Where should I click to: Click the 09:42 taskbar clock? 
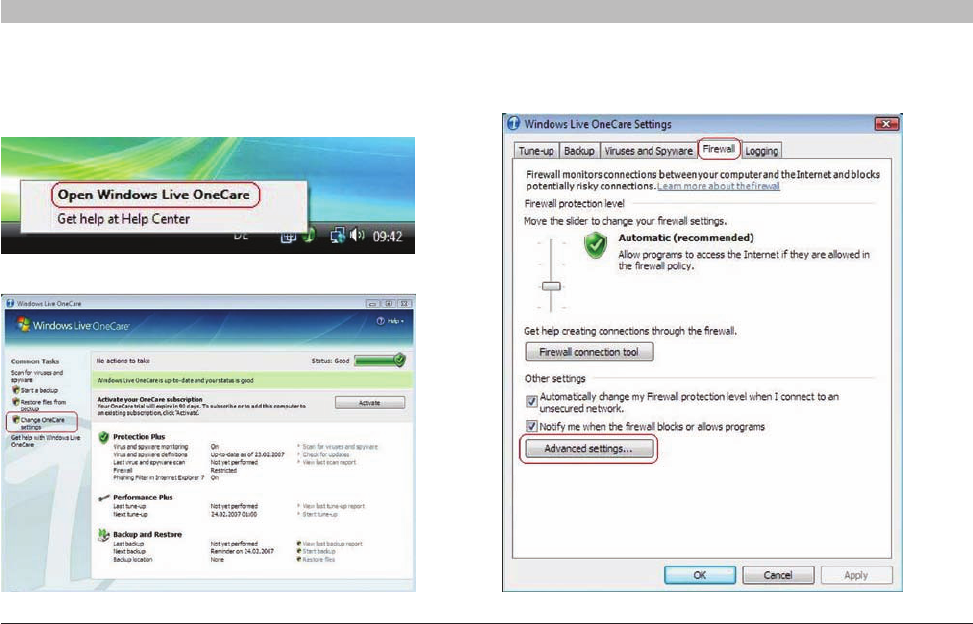tap(387, 236)
